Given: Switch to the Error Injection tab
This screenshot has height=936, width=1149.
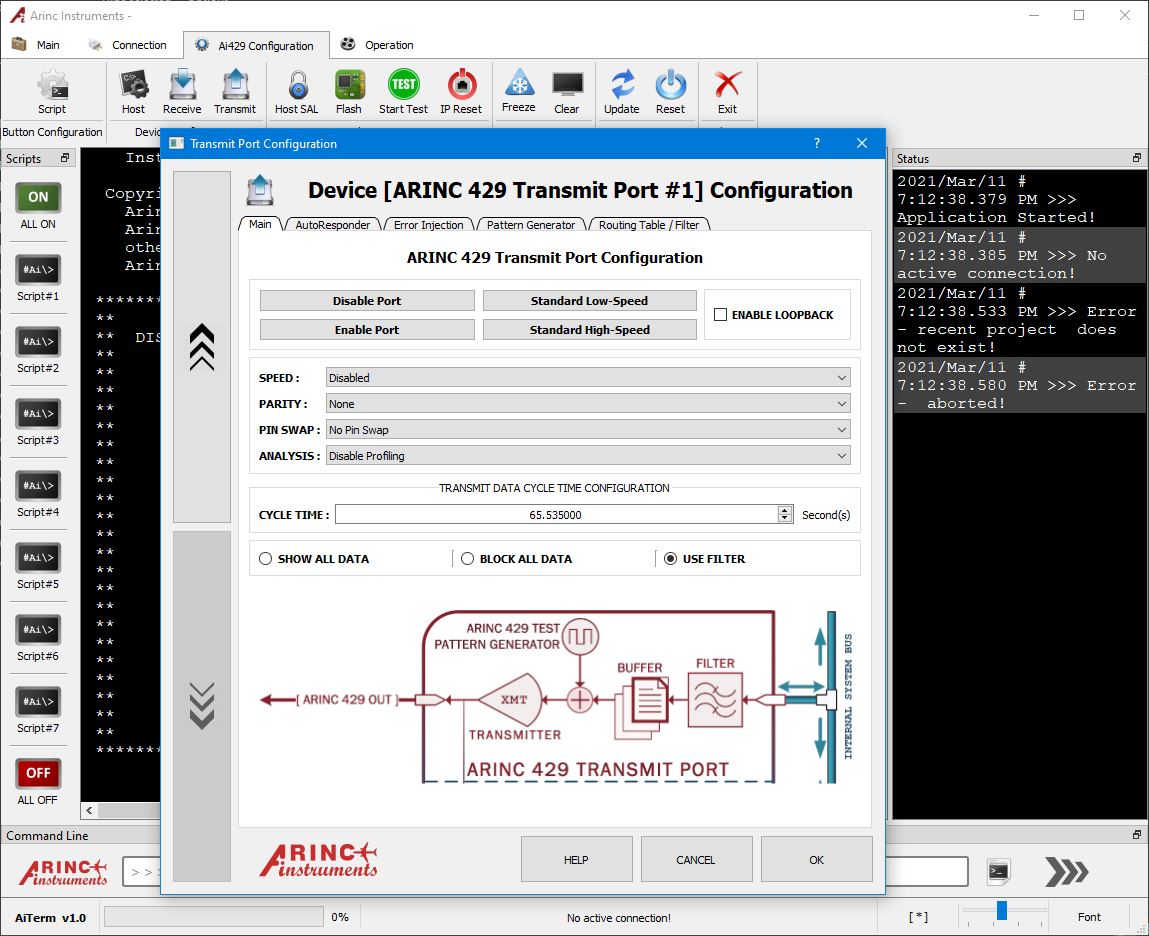Looking at the screenshot, I should click(428, 225).
